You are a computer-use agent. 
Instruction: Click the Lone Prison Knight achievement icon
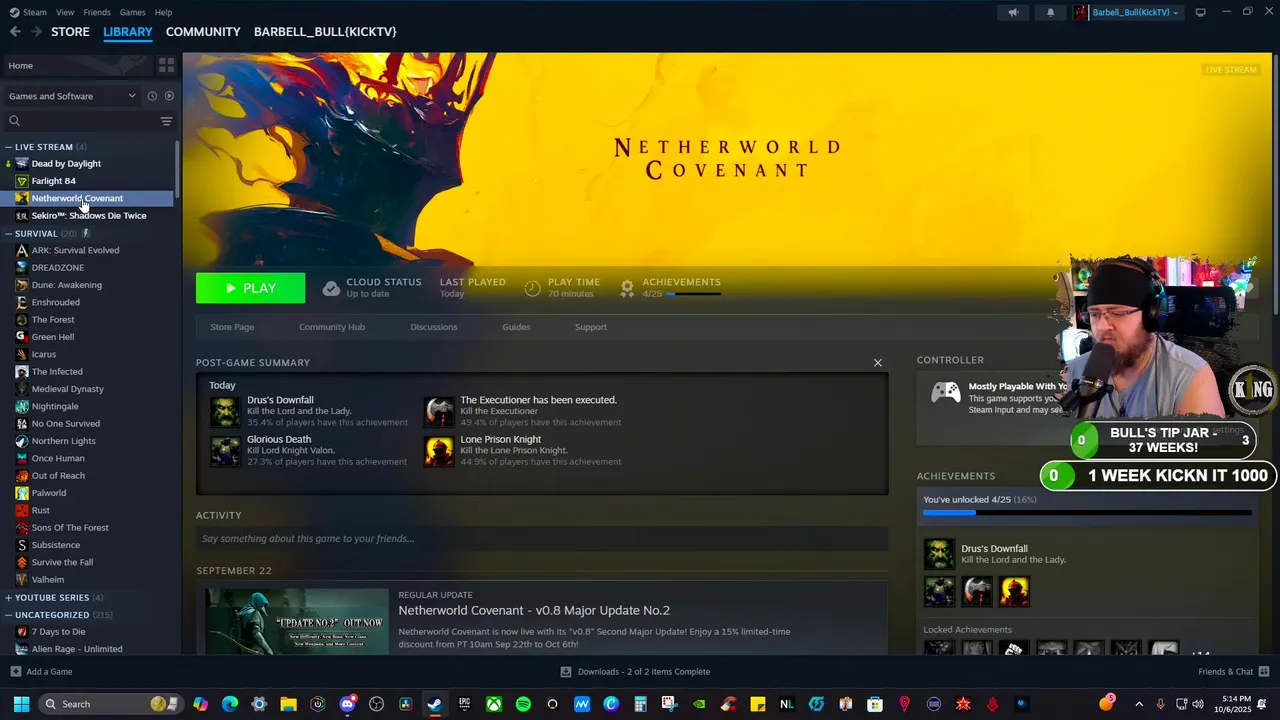439,452
